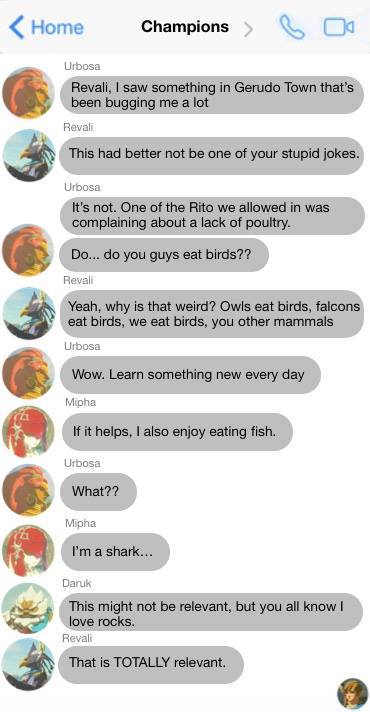The height and width of the screenshot is (712, 370).
Task: Tap the read-receipt avatar at bottom right
Action: [x=352, y=693]
